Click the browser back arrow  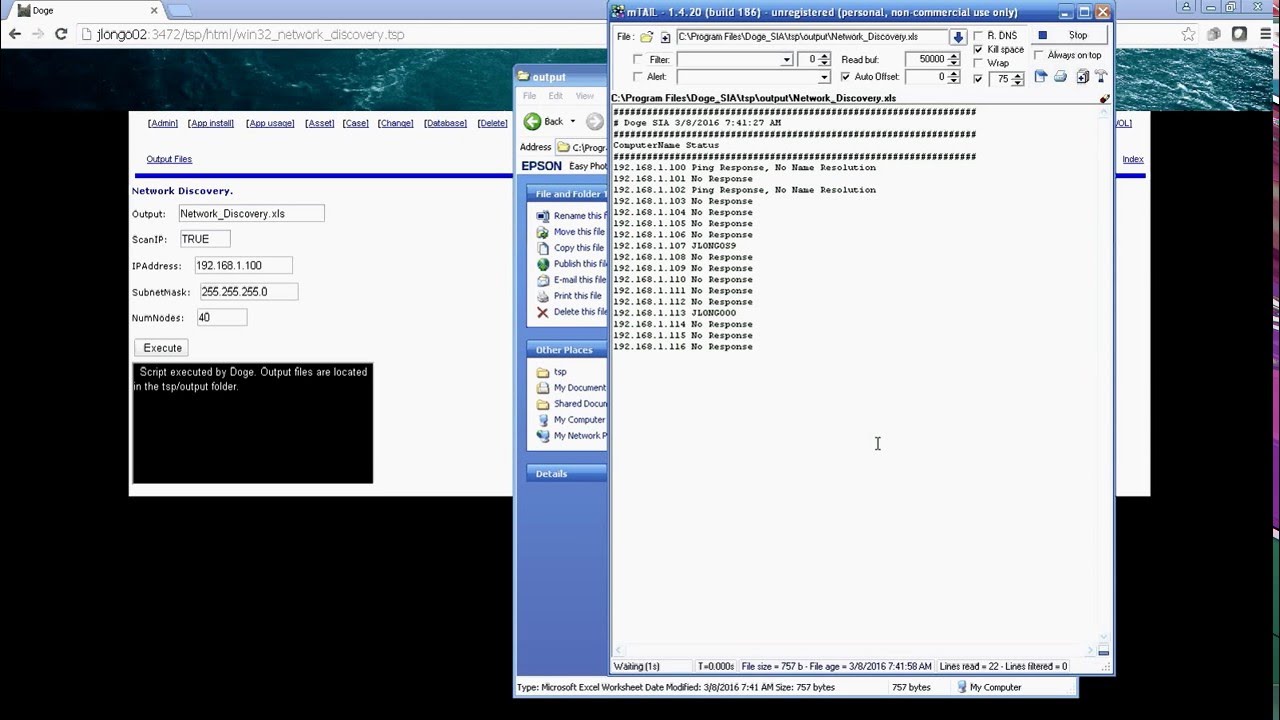click(15, 34)
